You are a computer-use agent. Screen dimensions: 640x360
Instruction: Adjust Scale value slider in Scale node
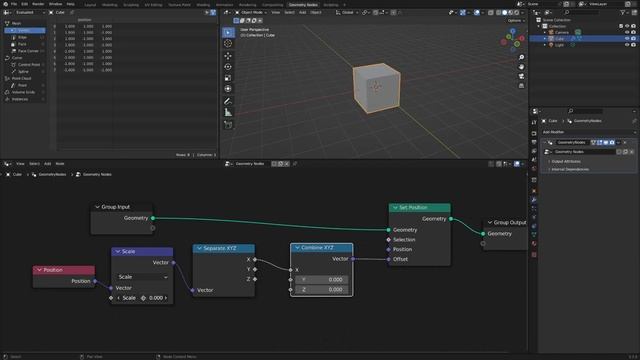click(142, 298)
